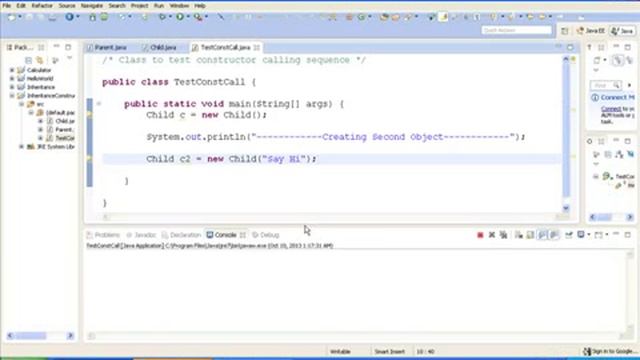Switch to the Java perspective
This screenshot has height=360, width=640.
coord(622,31)
